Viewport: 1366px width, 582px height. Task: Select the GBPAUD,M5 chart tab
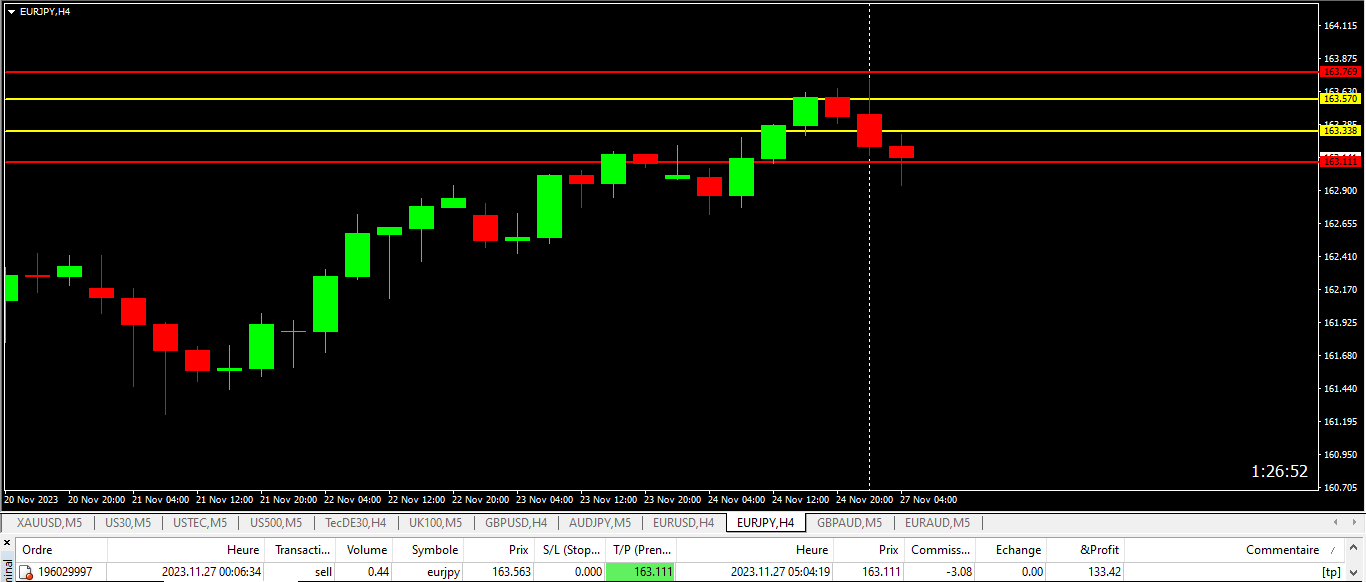point(849,522)
